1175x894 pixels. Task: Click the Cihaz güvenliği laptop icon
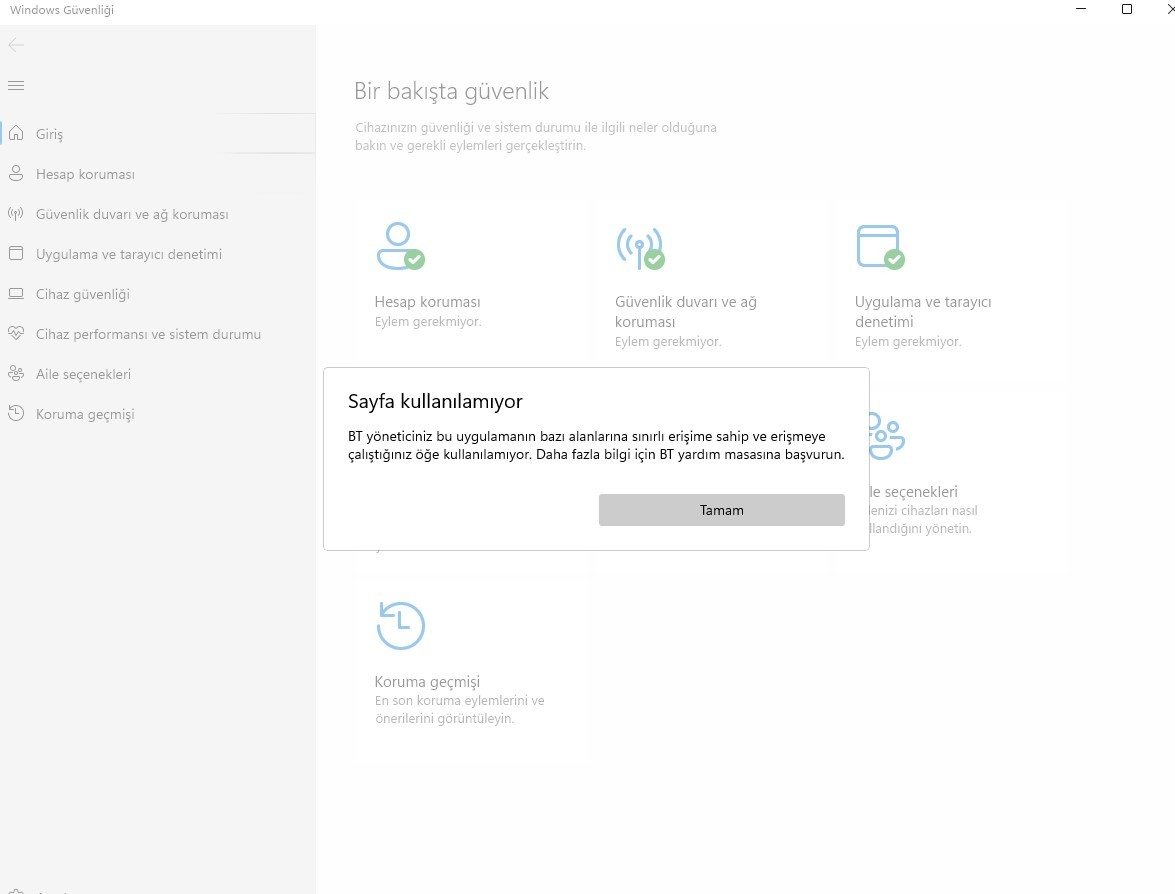16,294
